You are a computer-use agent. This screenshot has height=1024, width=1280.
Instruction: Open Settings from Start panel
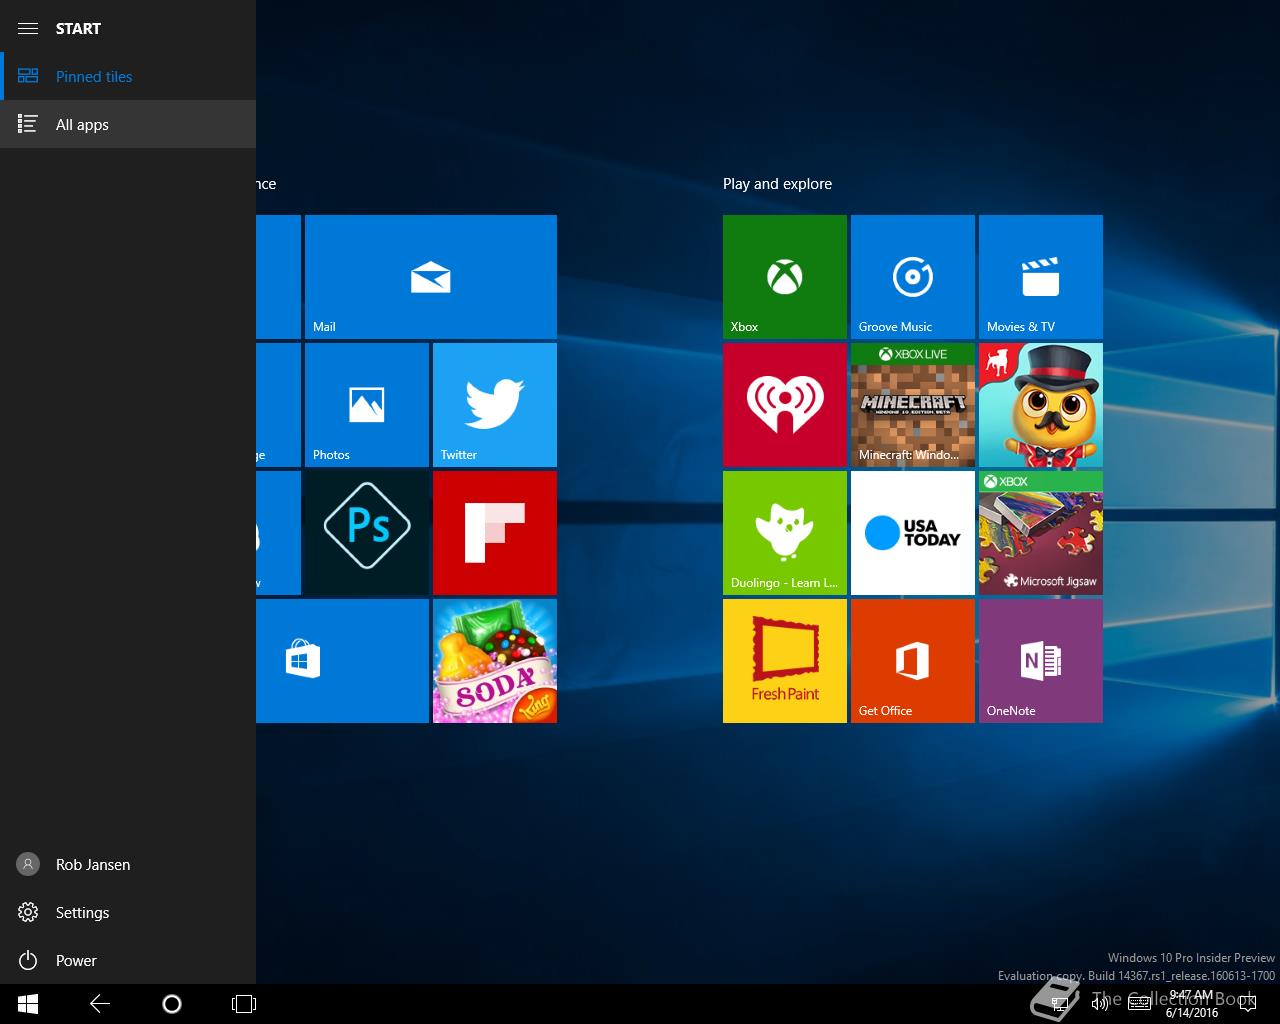pos(128,912)
